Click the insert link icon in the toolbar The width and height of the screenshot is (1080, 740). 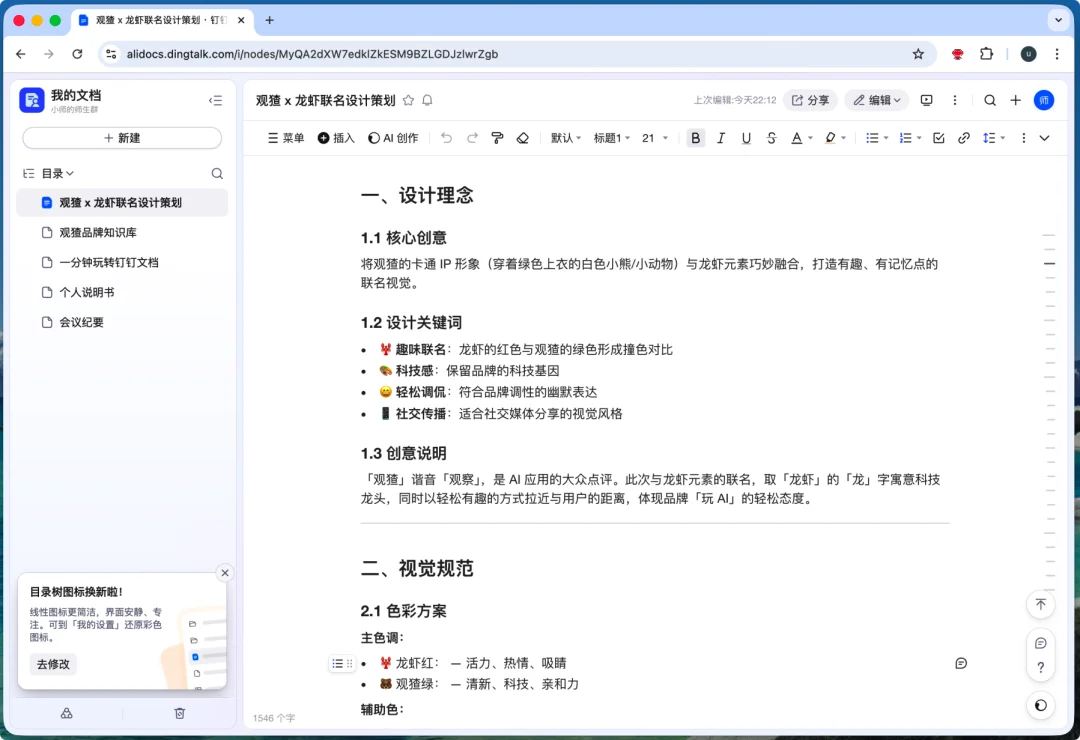pyautogui.click(x=964, y=138)
